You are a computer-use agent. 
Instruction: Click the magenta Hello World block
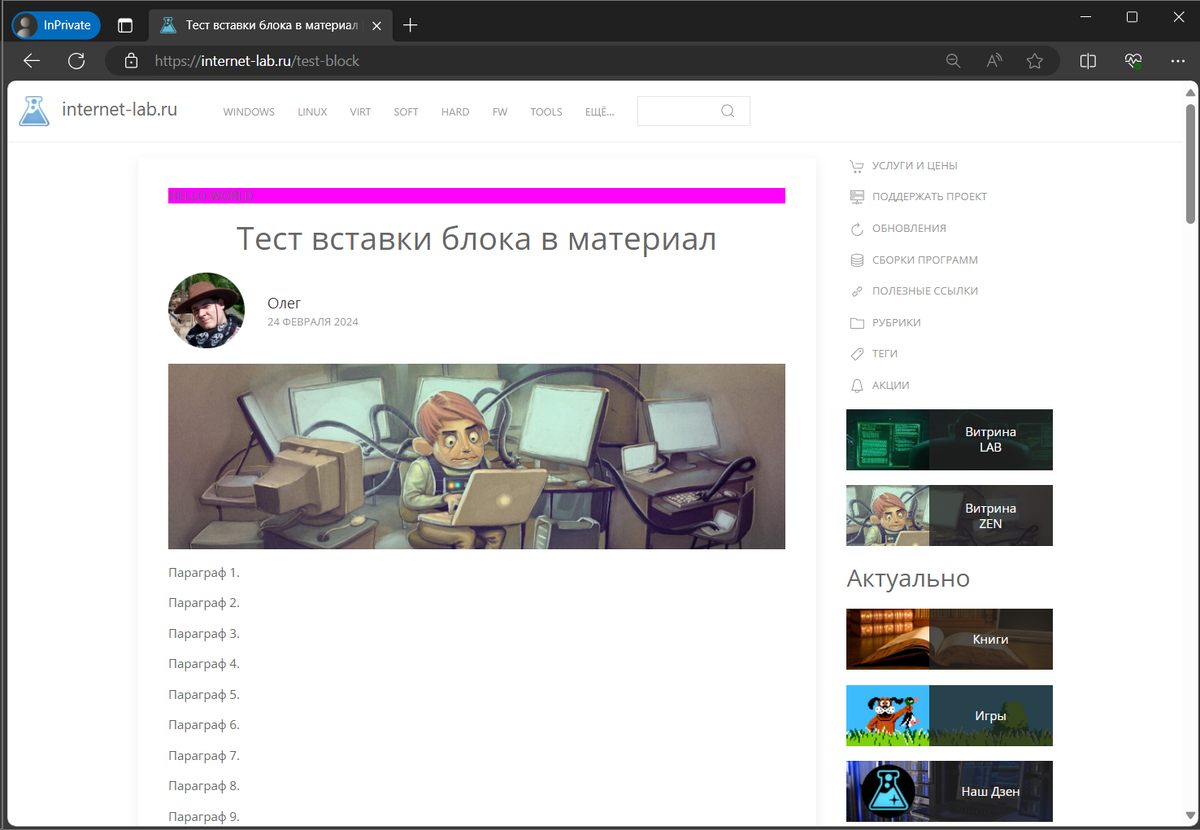click(476, 196)
